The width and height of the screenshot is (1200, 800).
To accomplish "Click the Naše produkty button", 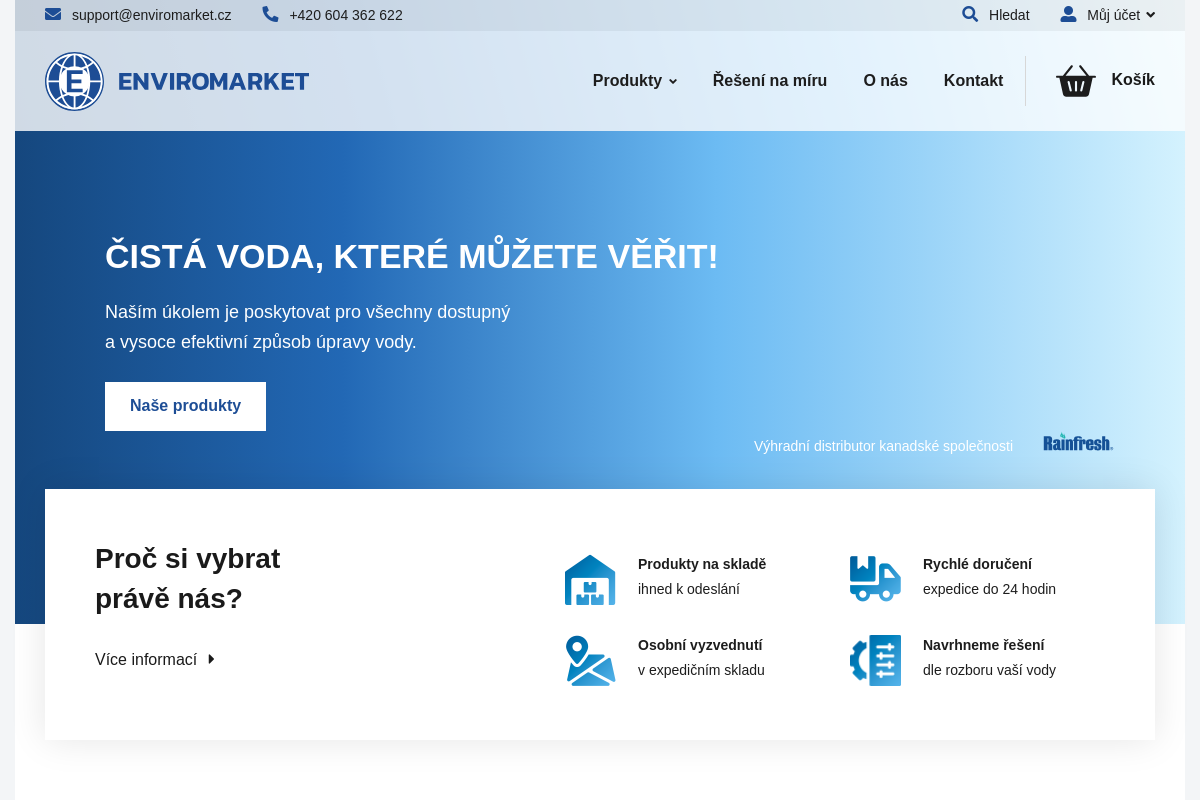I will point(185,406).
